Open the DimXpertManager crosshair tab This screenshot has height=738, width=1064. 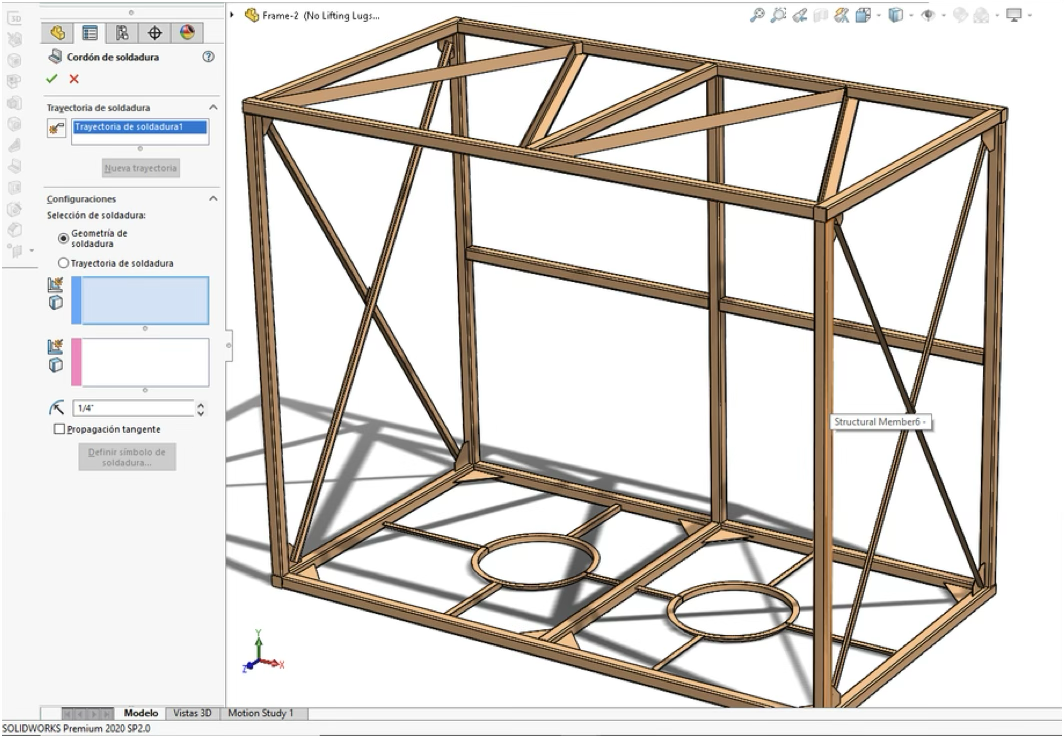click(x=154, y=33)
